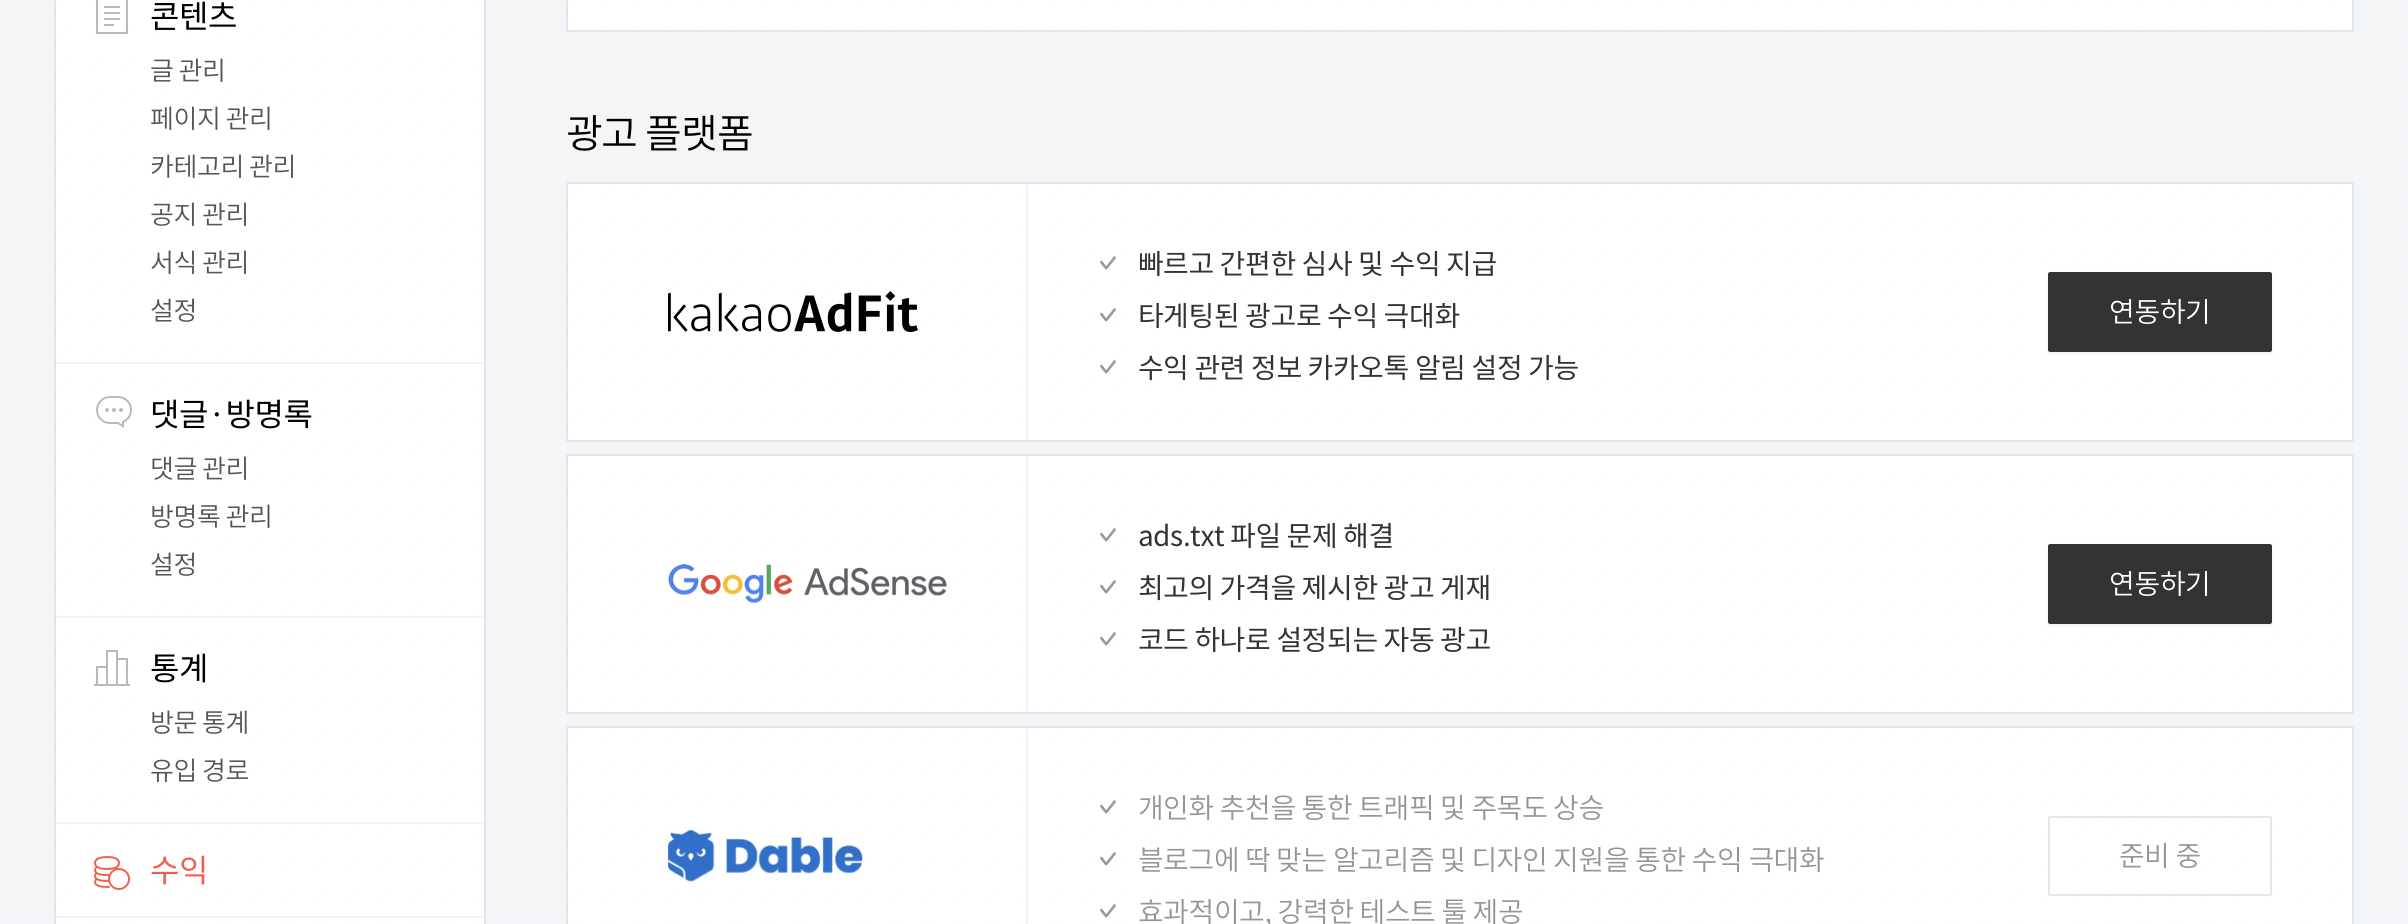
Task: Click checkmark beside 수익 관련 정보 카카오톡 알림
Action: pyautogui.click(x=1108, y=367)
